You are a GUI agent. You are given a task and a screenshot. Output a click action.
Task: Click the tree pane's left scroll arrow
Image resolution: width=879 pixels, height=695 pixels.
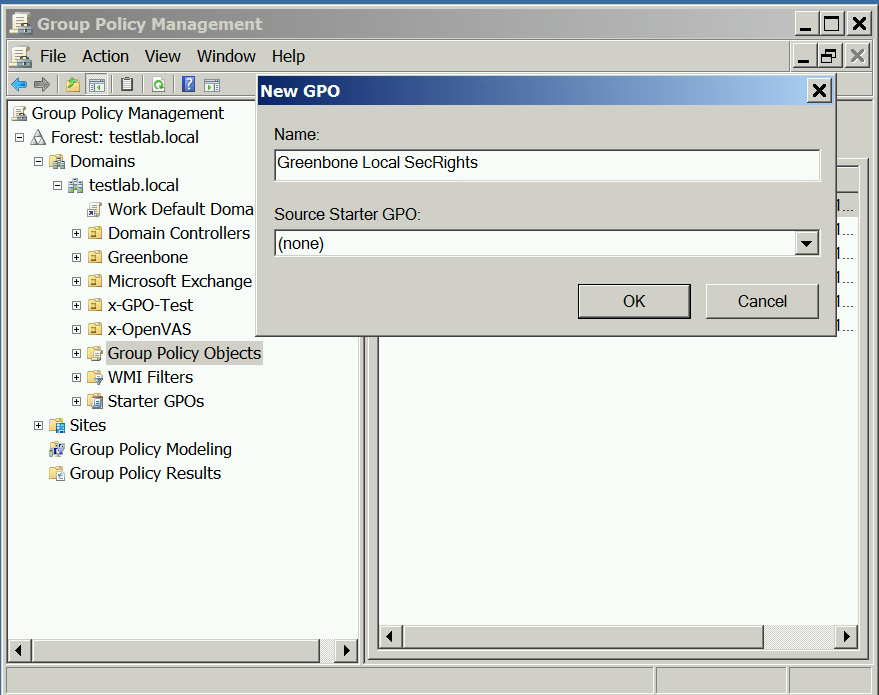(x=20, y=651)
